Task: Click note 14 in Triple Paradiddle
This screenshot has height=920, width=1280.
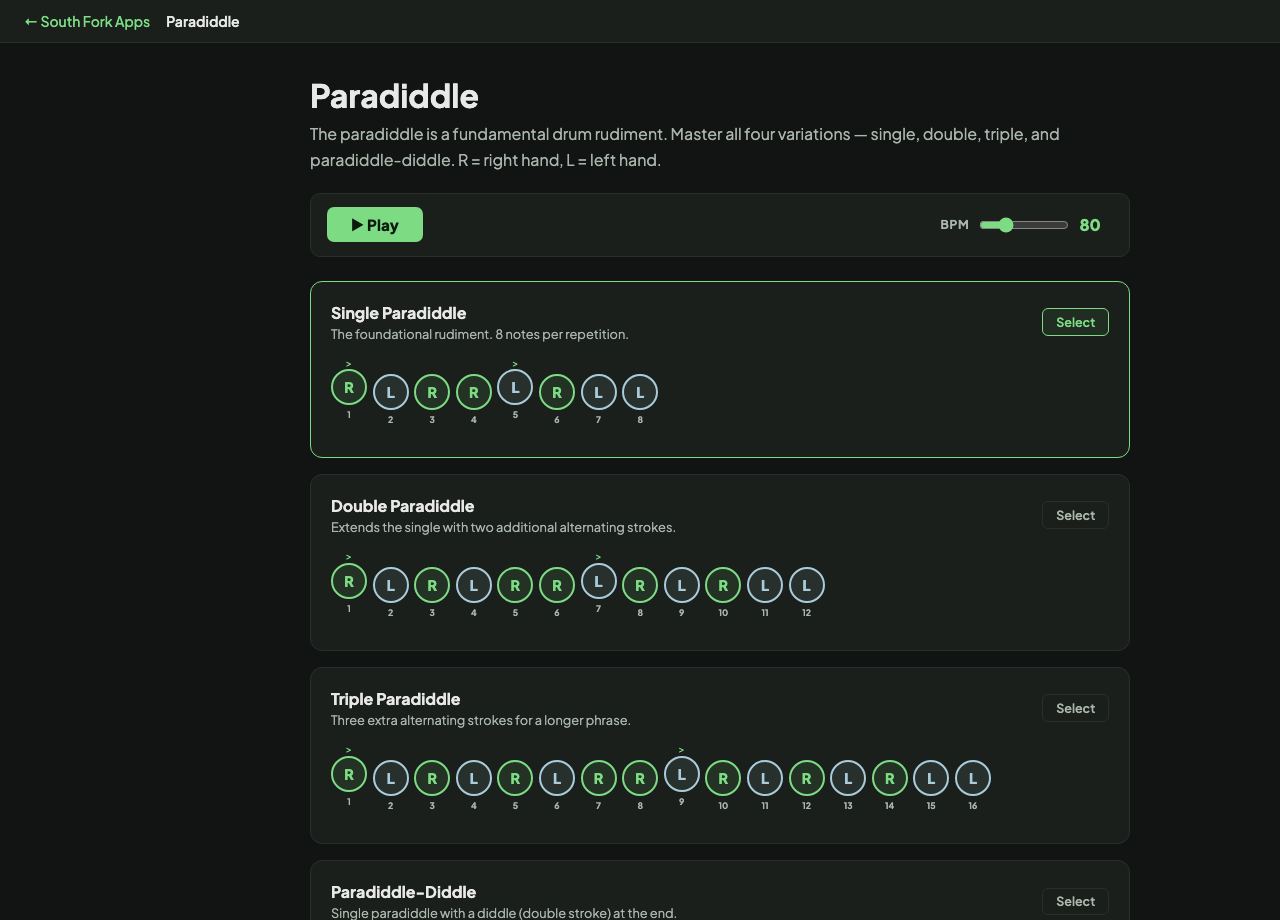Action: [889, 778]
